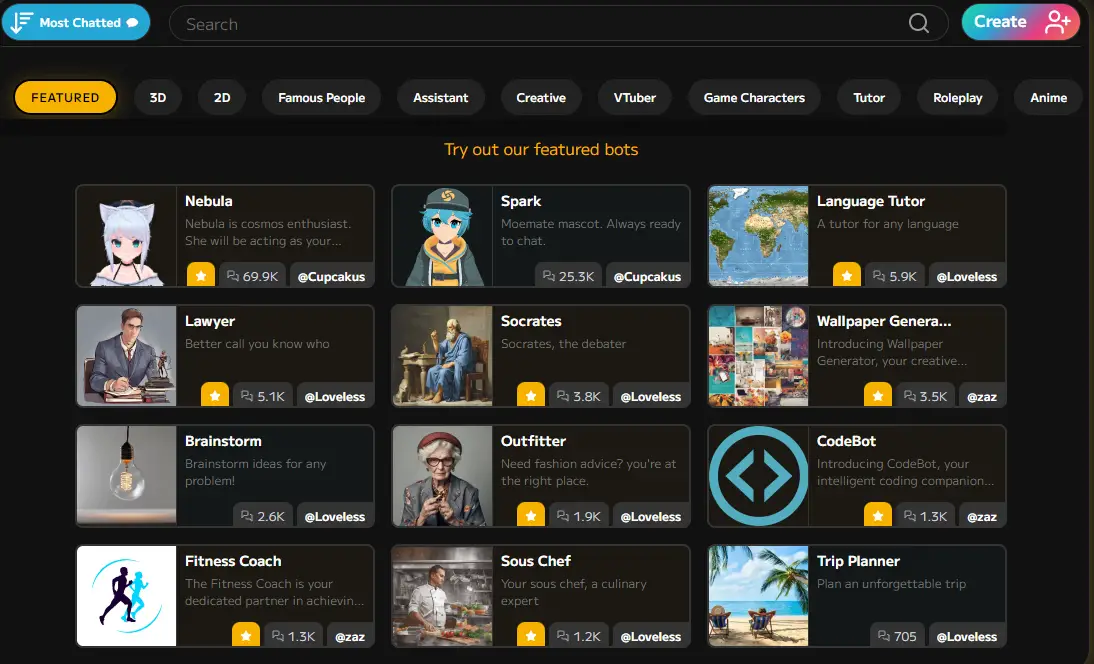This screenshot has width=1094, height=664.
Task: Click the search magnifier icon
Action: point(918,24)
